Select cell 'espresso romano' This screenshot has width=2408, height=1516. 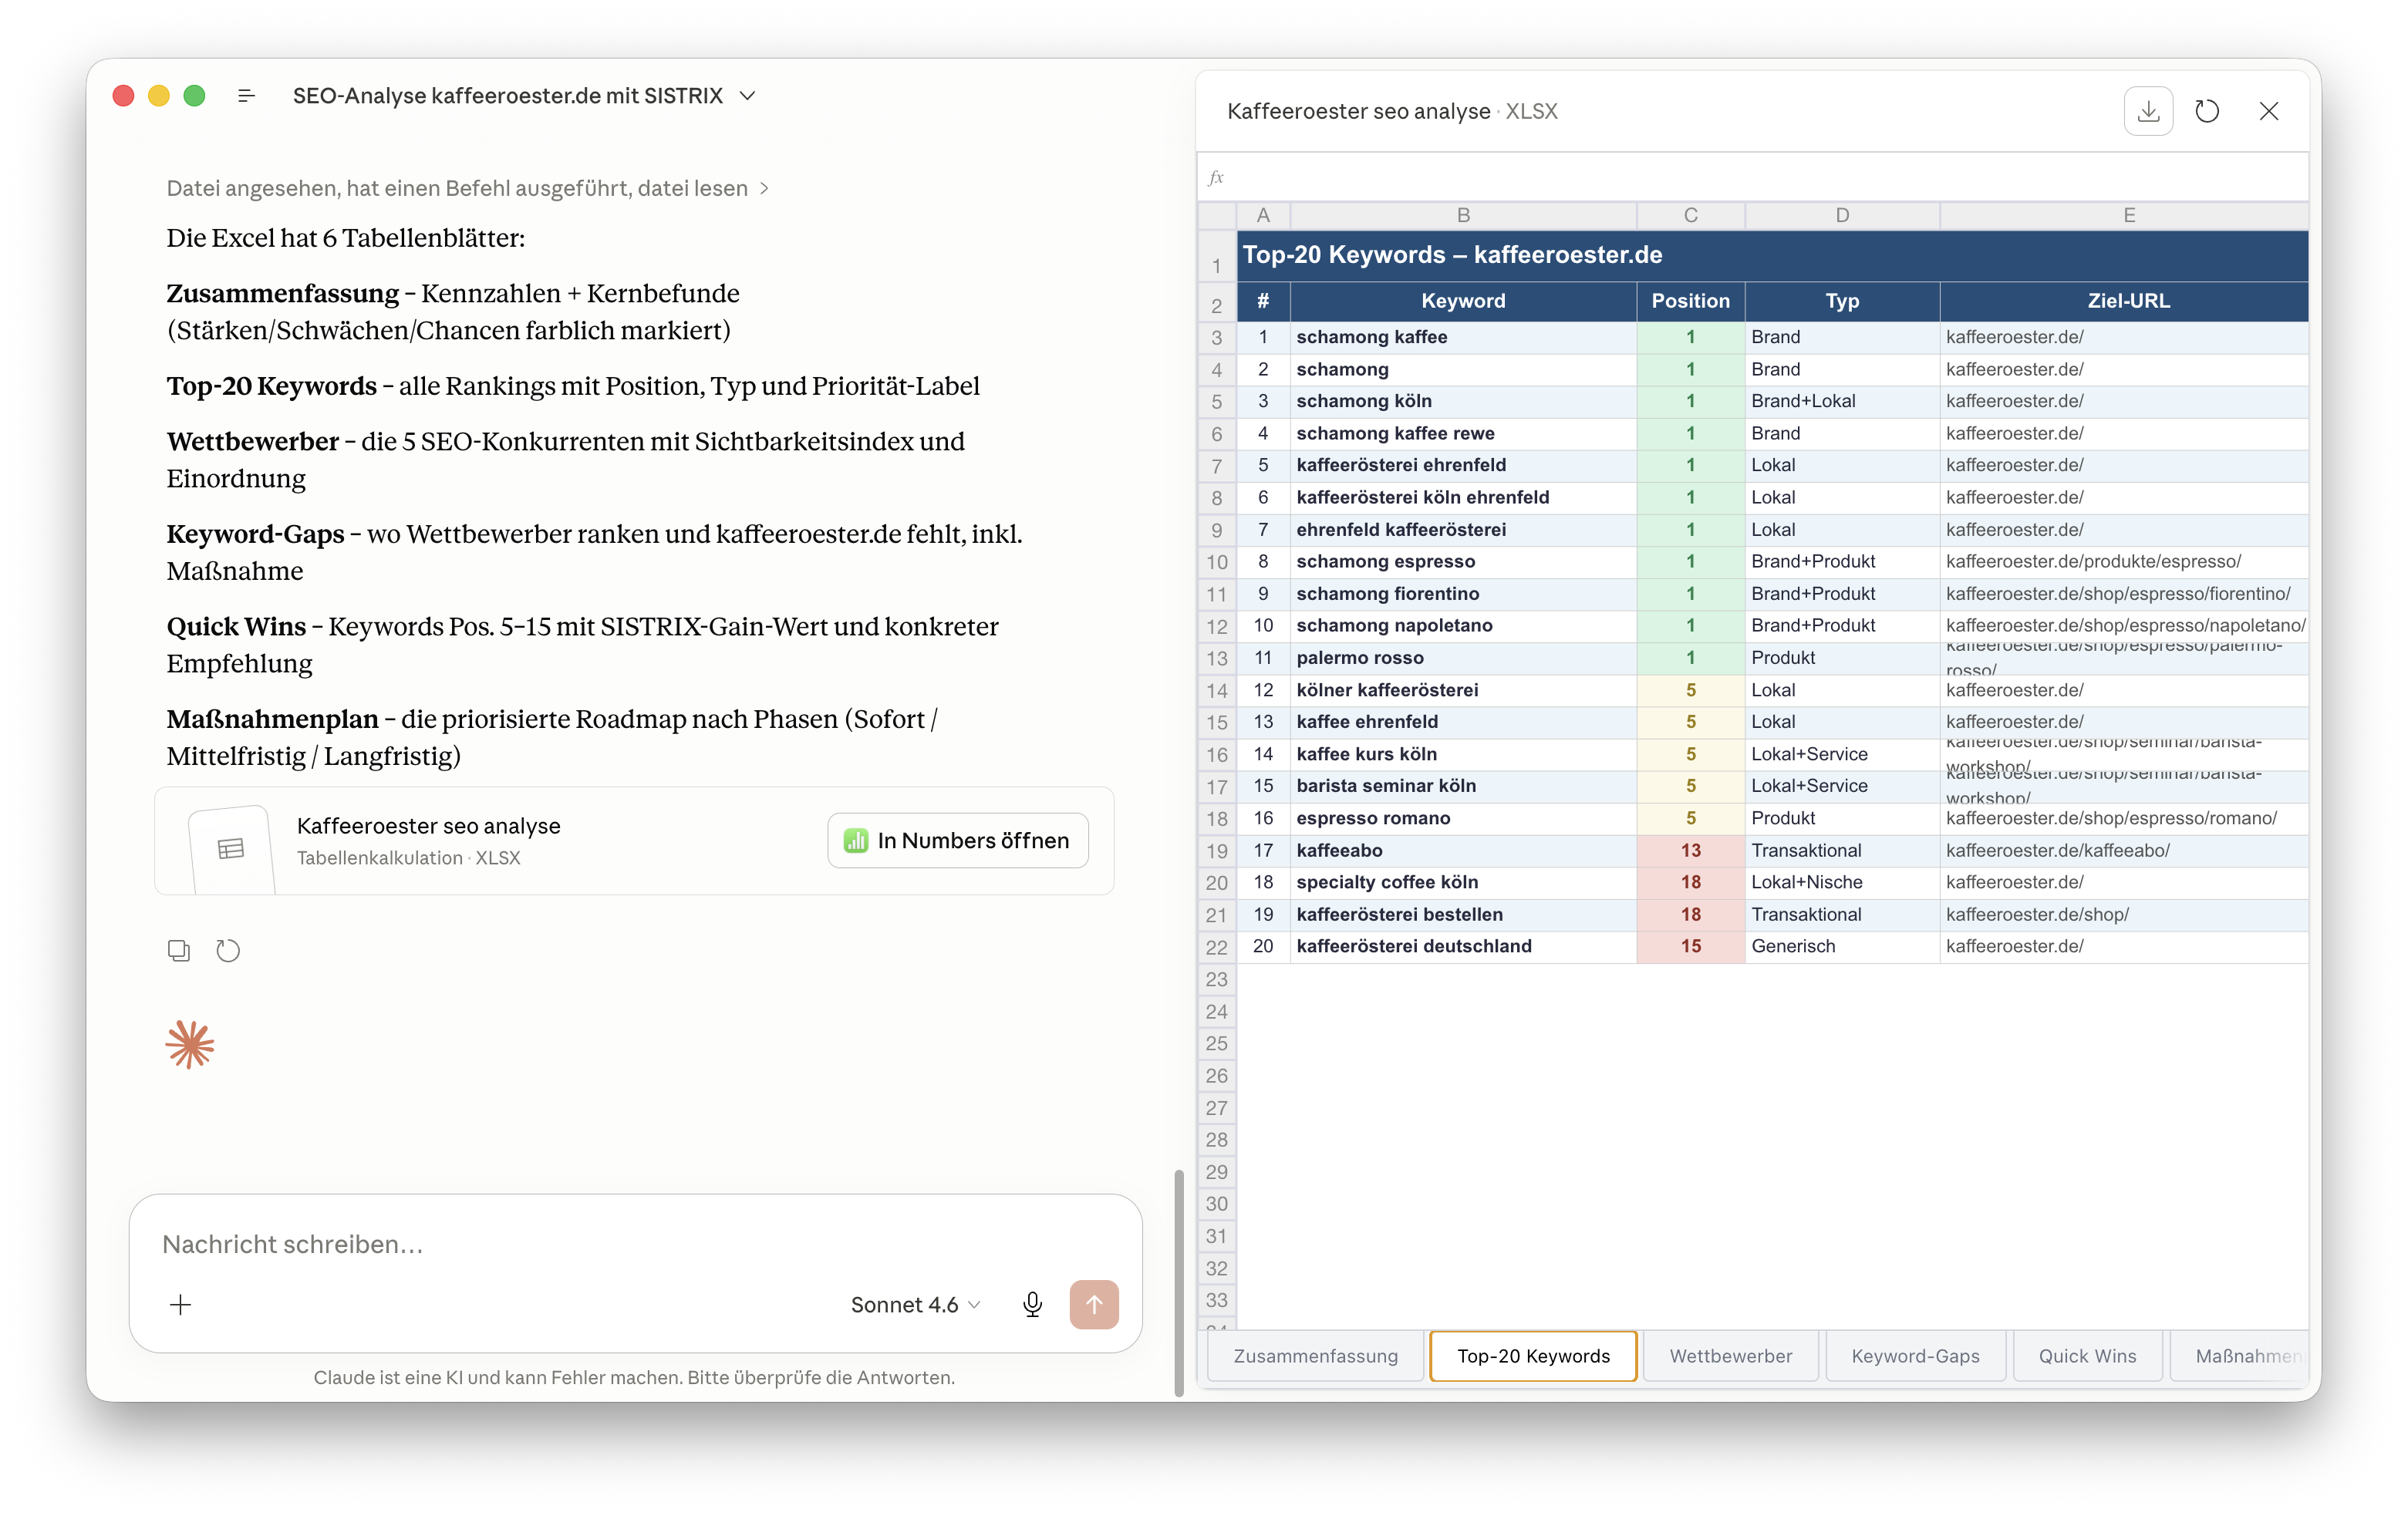point(1463,818)
